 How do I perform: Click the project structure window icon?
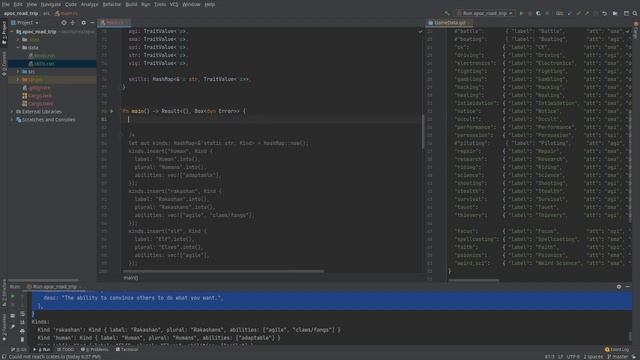(627, 13)
